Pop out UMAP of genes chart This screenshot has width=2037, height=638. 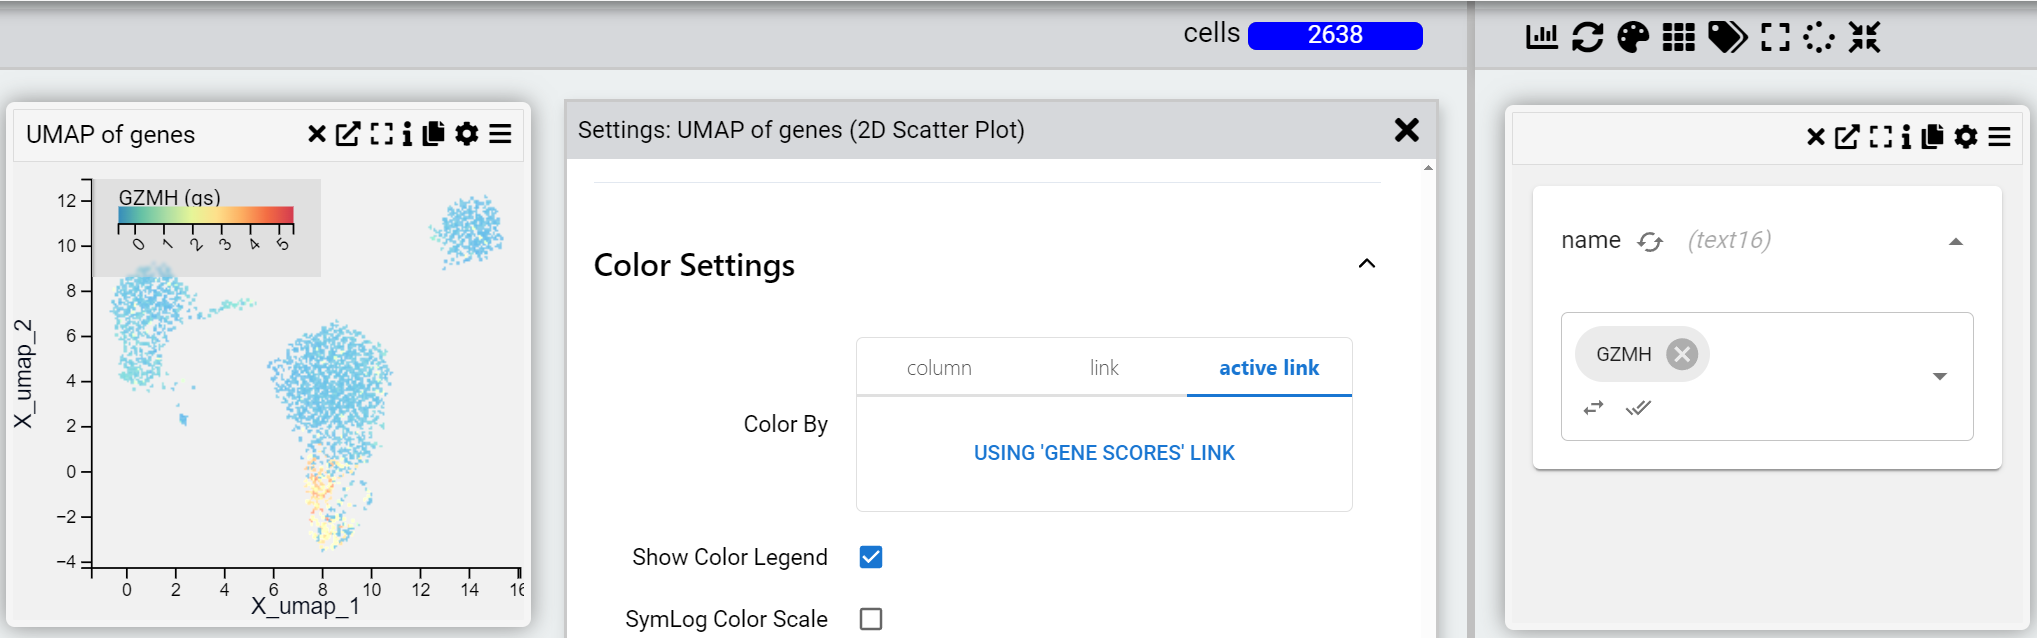coord(347,134)
